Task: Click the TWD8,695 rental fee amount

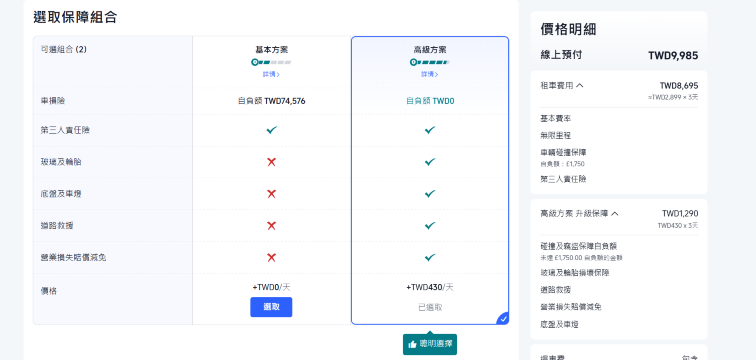Action: (679, 86)
